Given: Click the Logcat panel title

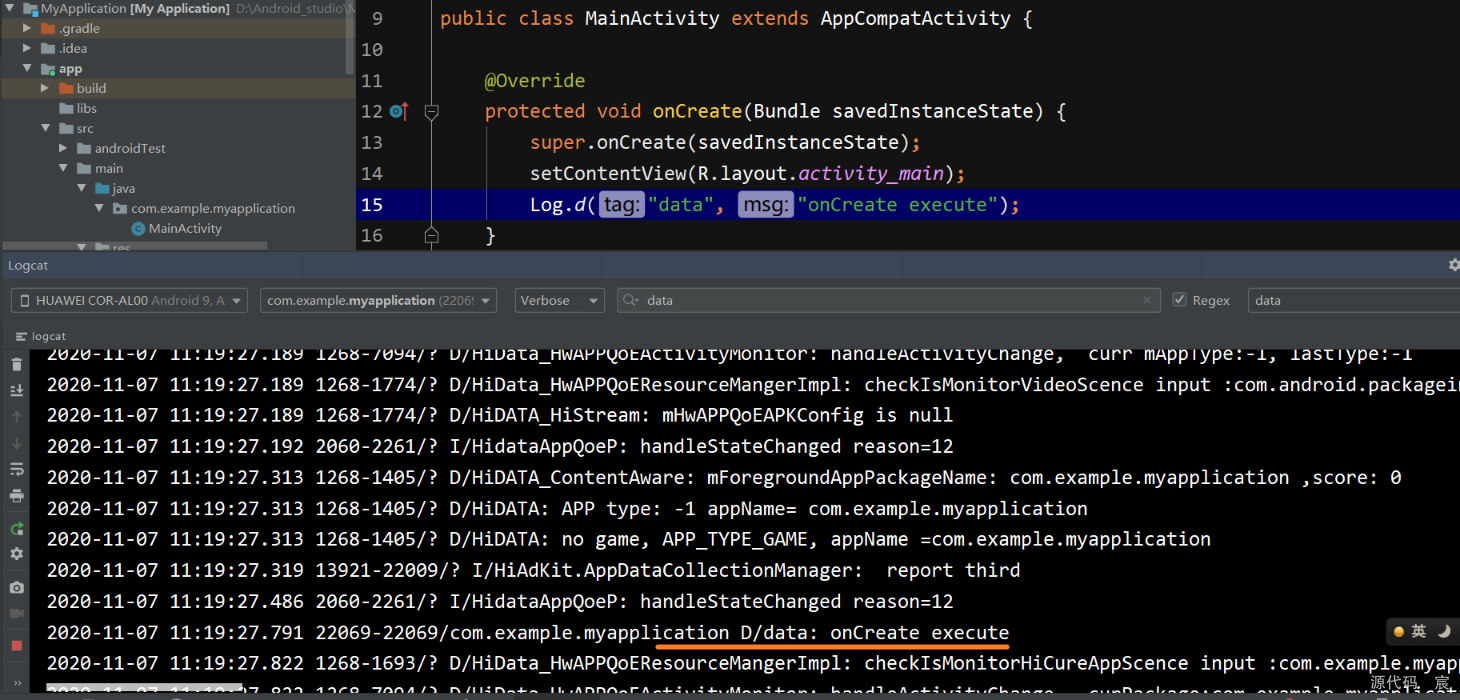Looking at the screenshot, I should (28, 265).
